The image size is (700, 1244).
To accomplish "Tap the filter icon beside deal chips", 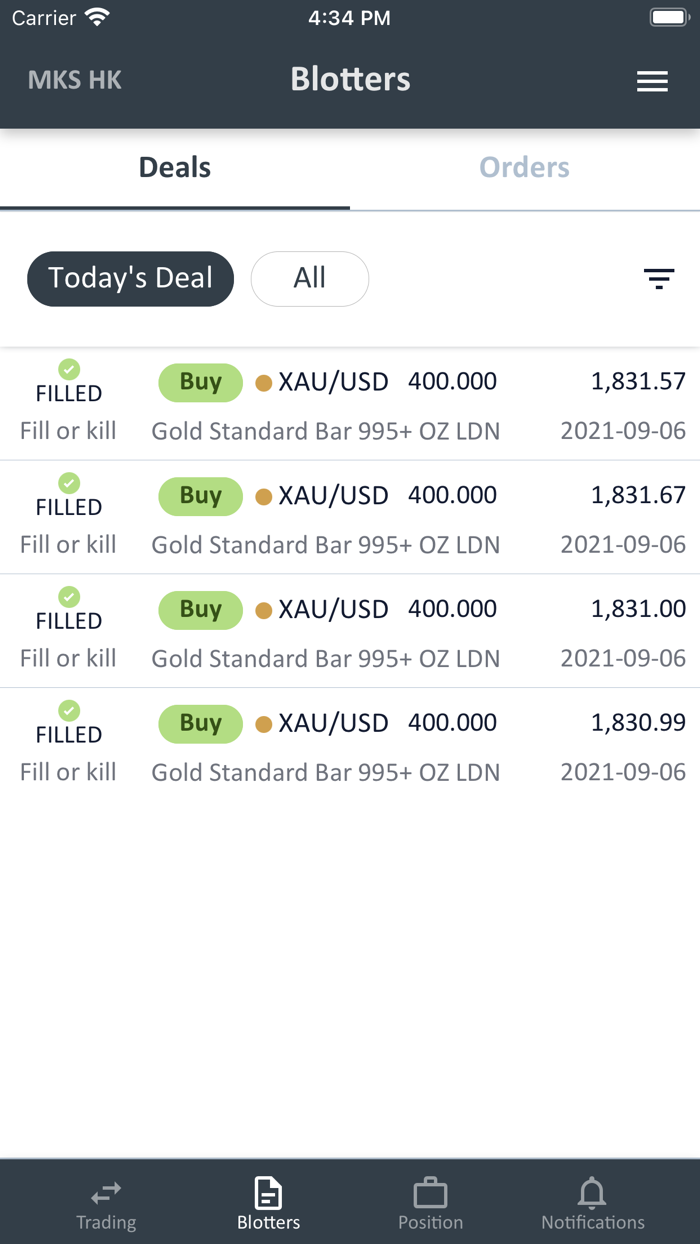I will 659,279.
